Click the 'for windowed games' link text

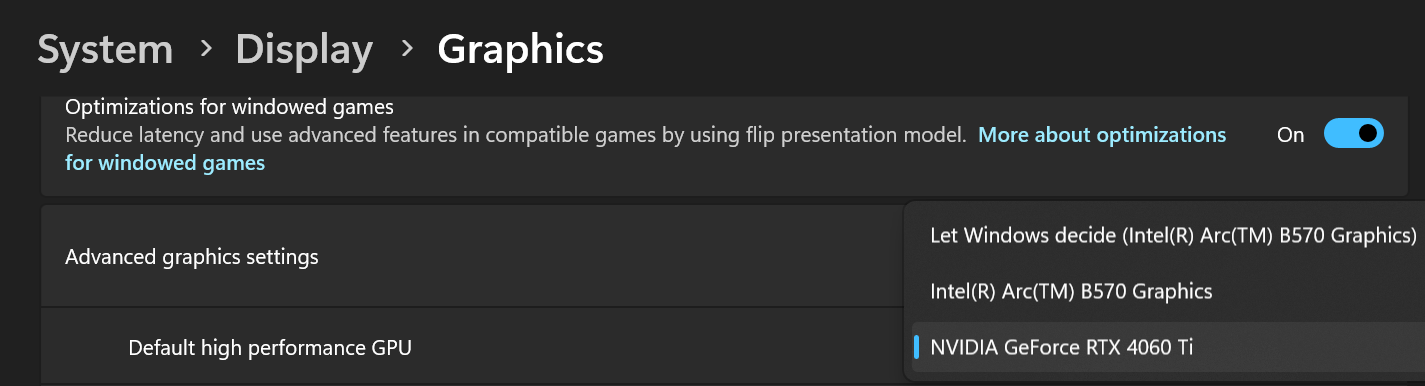pos(165,162)
